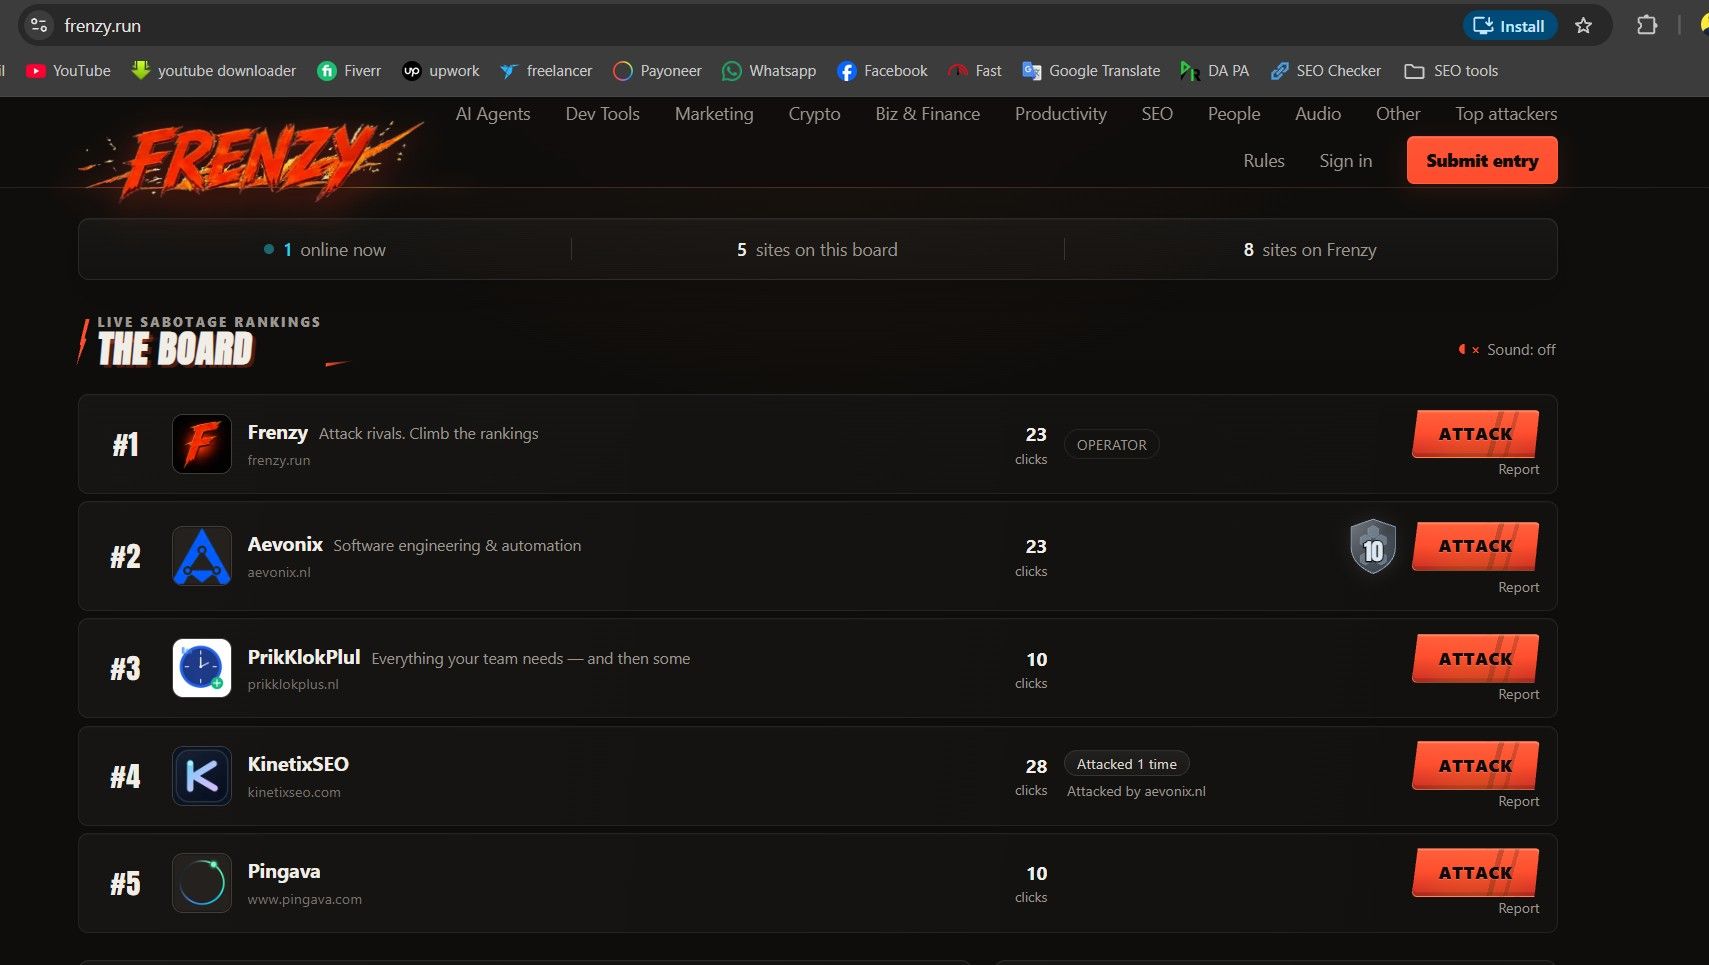Image resolution: width=1709 pixels, height=965 pixels.
Task: Open the browser Extensions puzzle icon
Action: coord(1647,26)
